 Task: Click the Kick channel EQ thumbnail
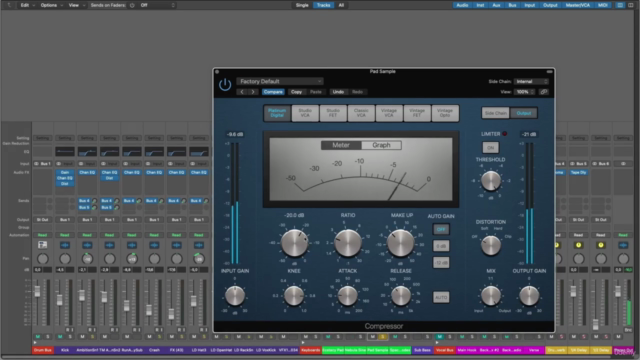click(x=65, y=151)
